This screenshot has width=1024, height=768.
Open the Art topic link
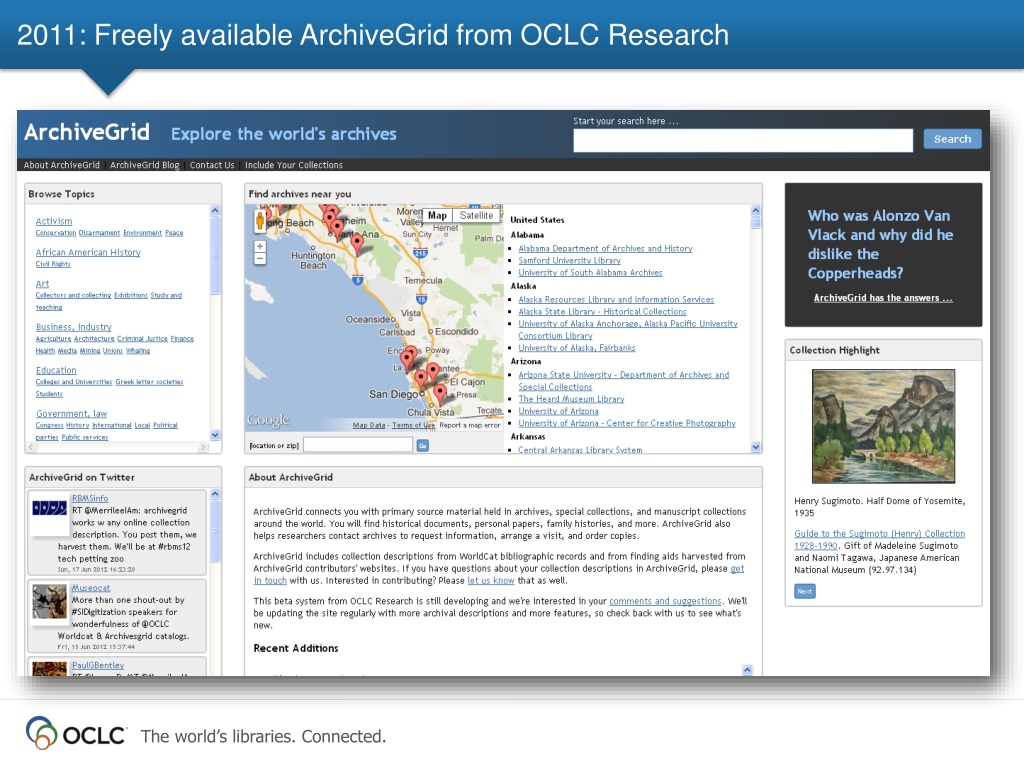(x=42, y=284)
